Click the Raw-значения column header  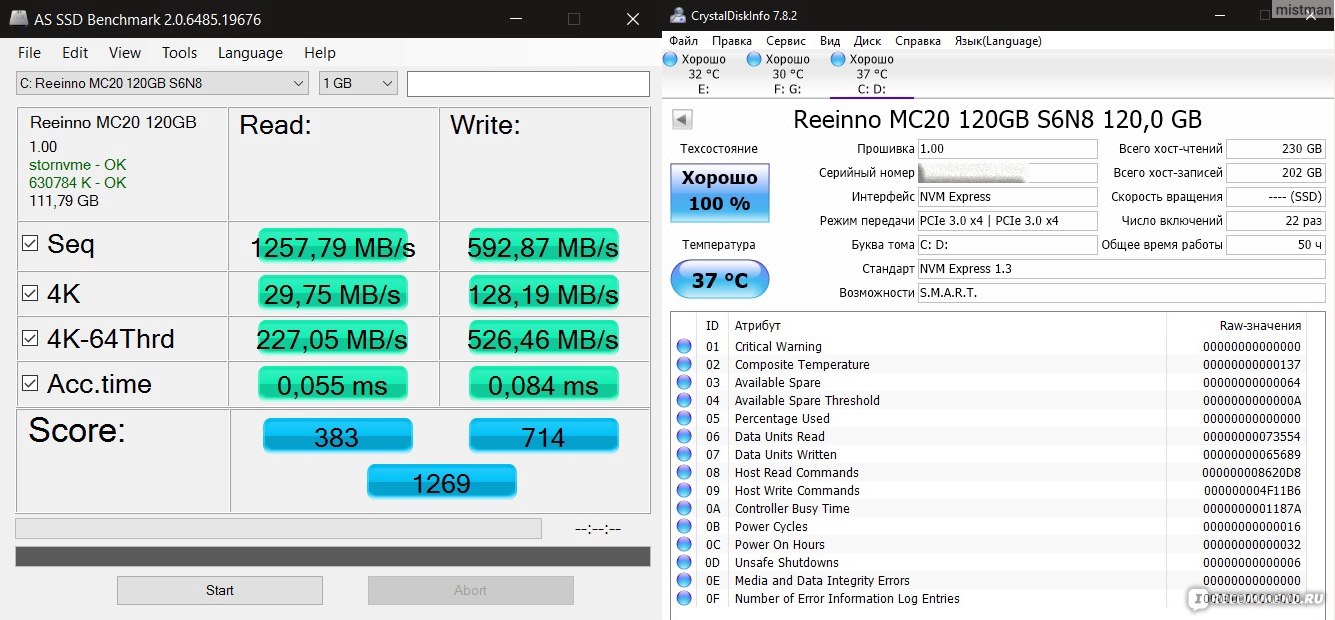[1260, 326]
